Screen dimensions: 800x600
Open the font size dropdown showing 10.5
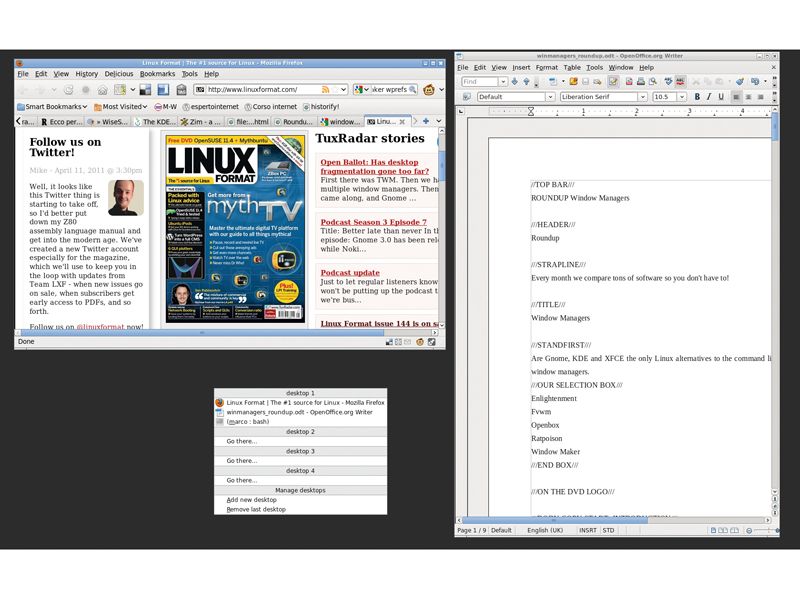click(x=681, y=97)
